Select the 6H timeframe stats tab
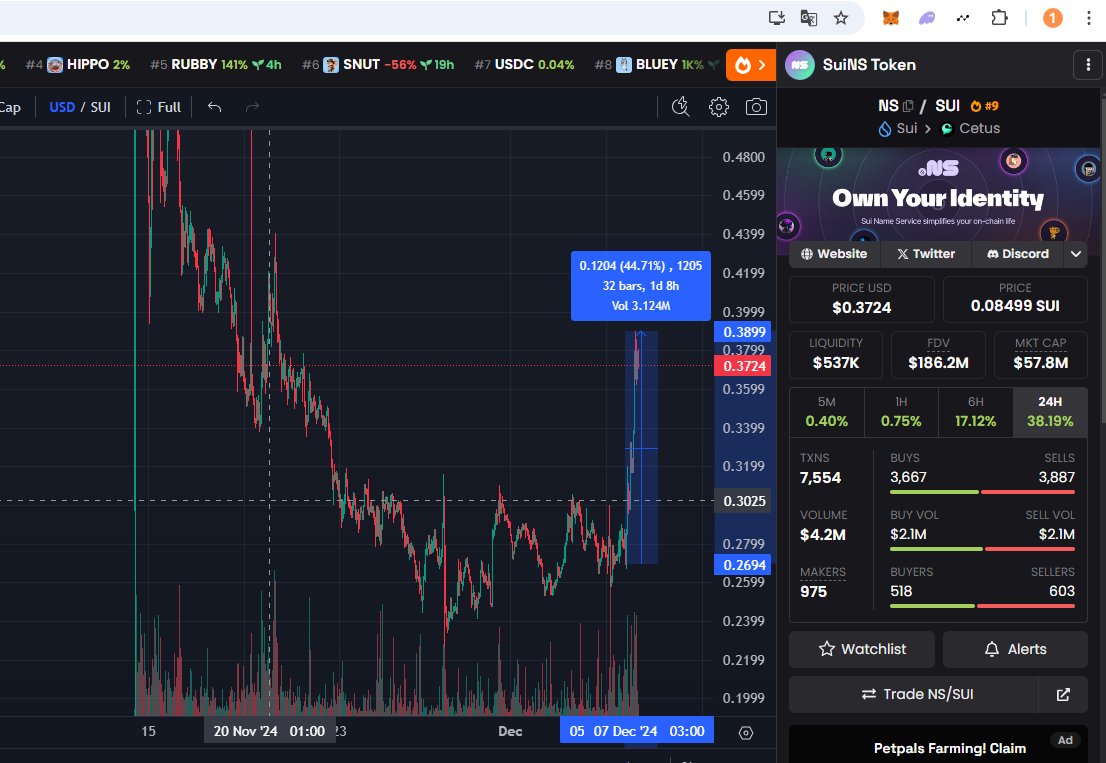Screen dimensions: 1106x763 [976, 412]
